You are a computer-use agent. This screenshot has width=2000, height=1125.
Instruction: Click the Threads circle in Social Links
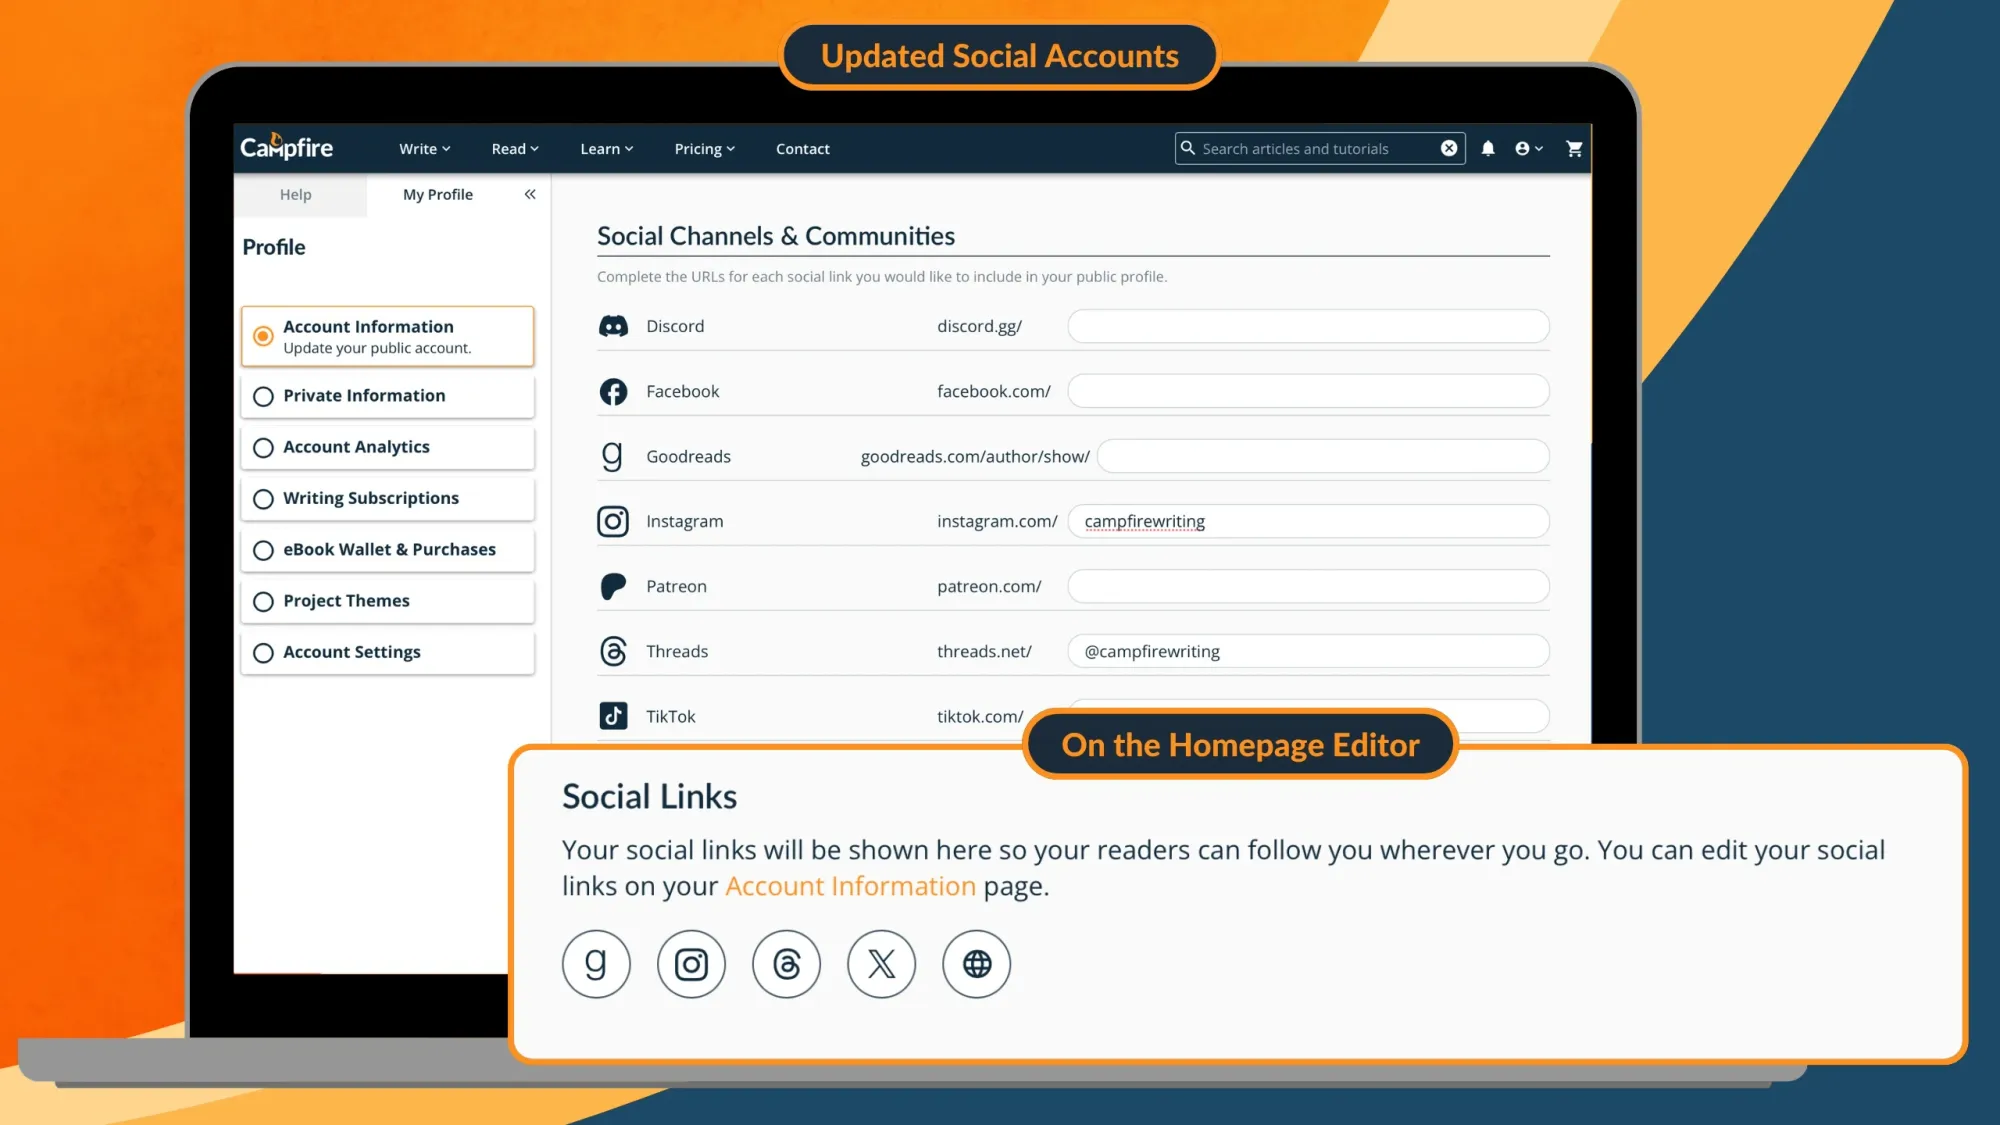click(786, 964)
